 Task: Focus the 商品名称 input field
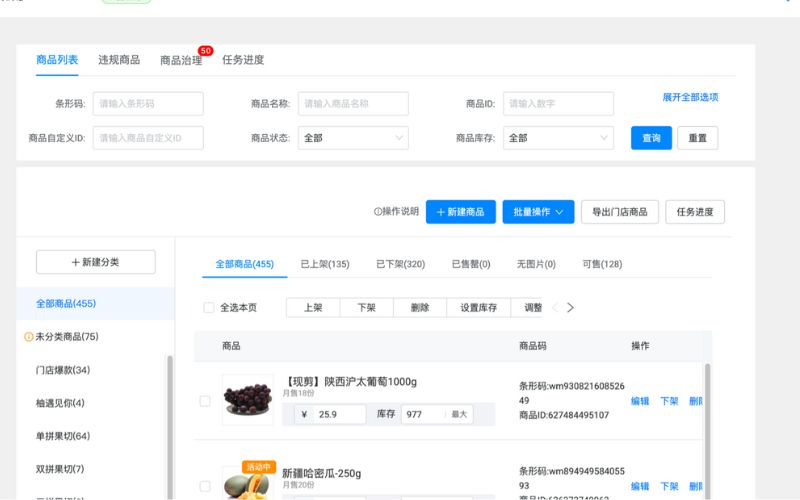click(x=353, y=104)
